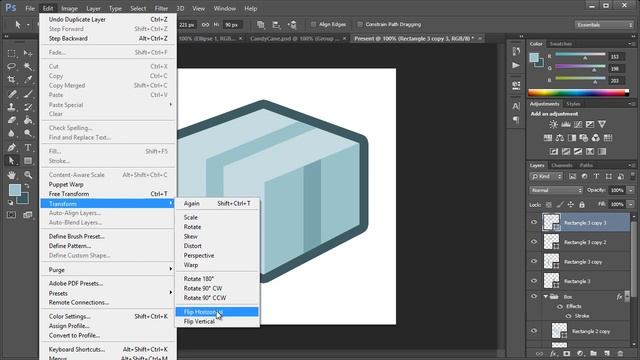Hide the Rectangle 3 copy layer

click(534, 262)
